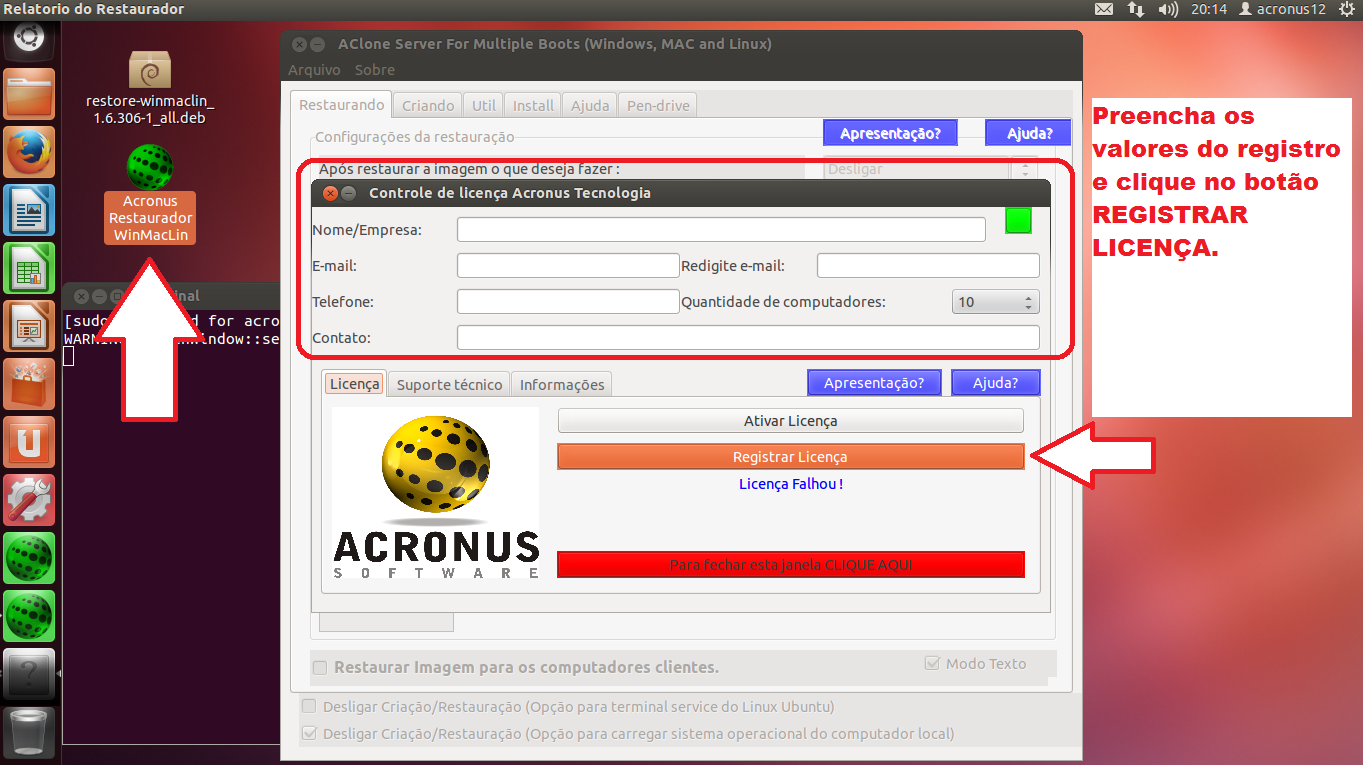Click the red Para fechar esta janela button
Viewport: 1363px width, 768px height.
(790, 565)
